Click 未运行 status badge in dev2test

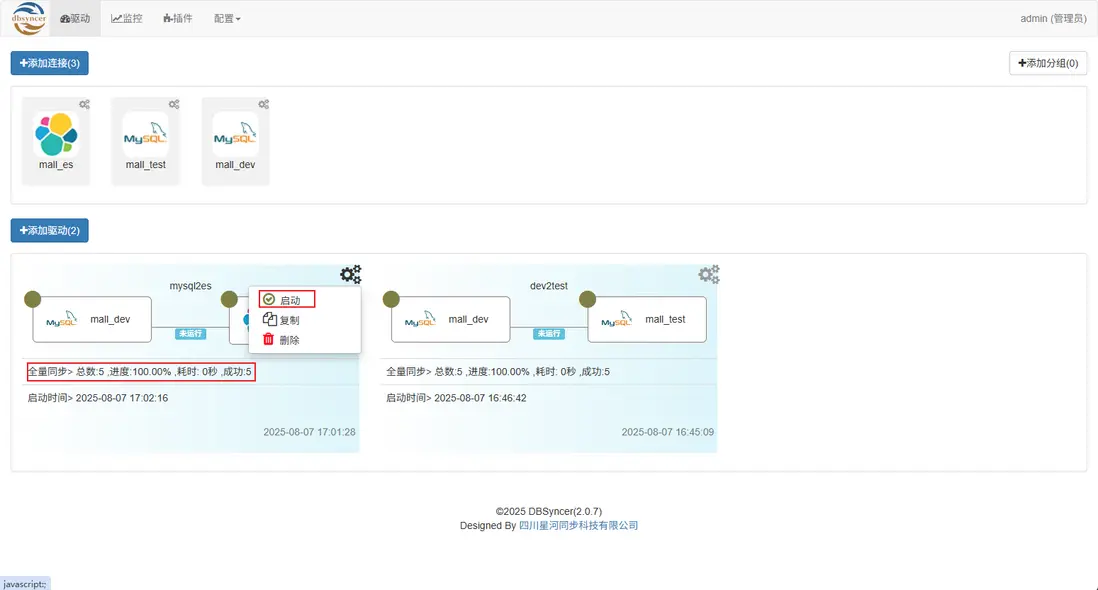pyautogui.click(x=548, y=334)
